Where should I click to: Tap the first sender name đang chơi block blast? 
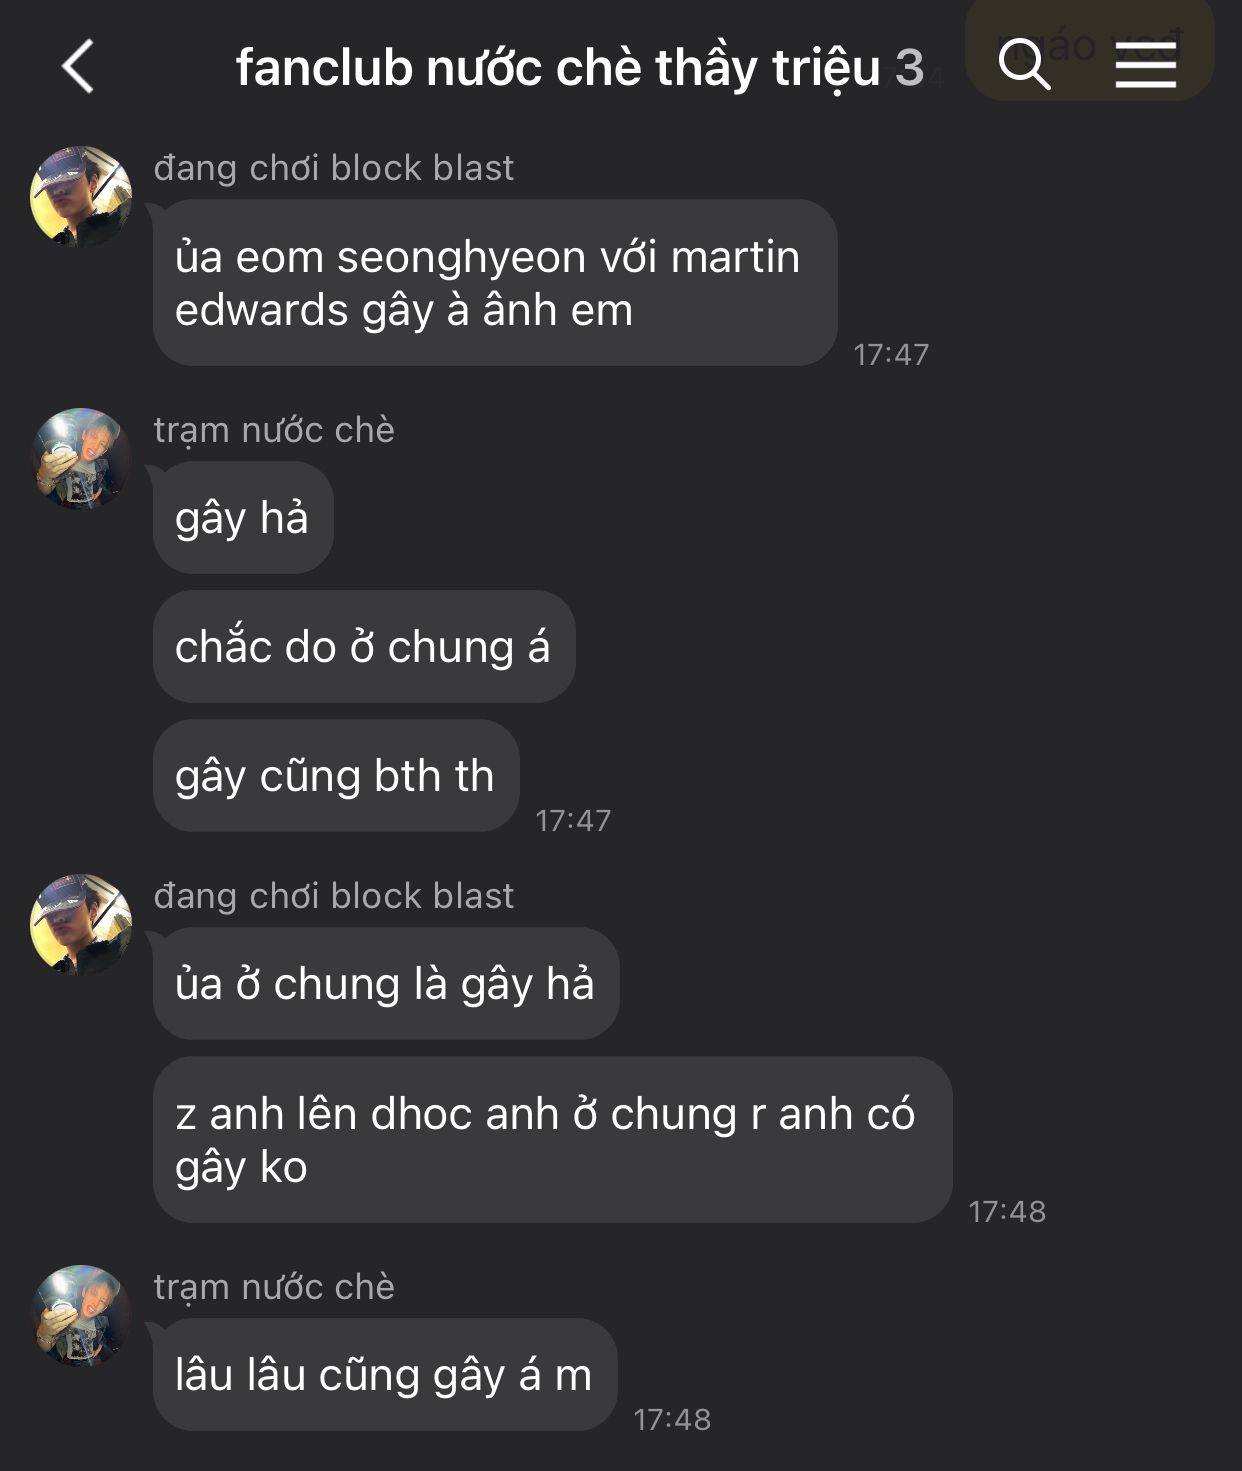click(334, 168)
